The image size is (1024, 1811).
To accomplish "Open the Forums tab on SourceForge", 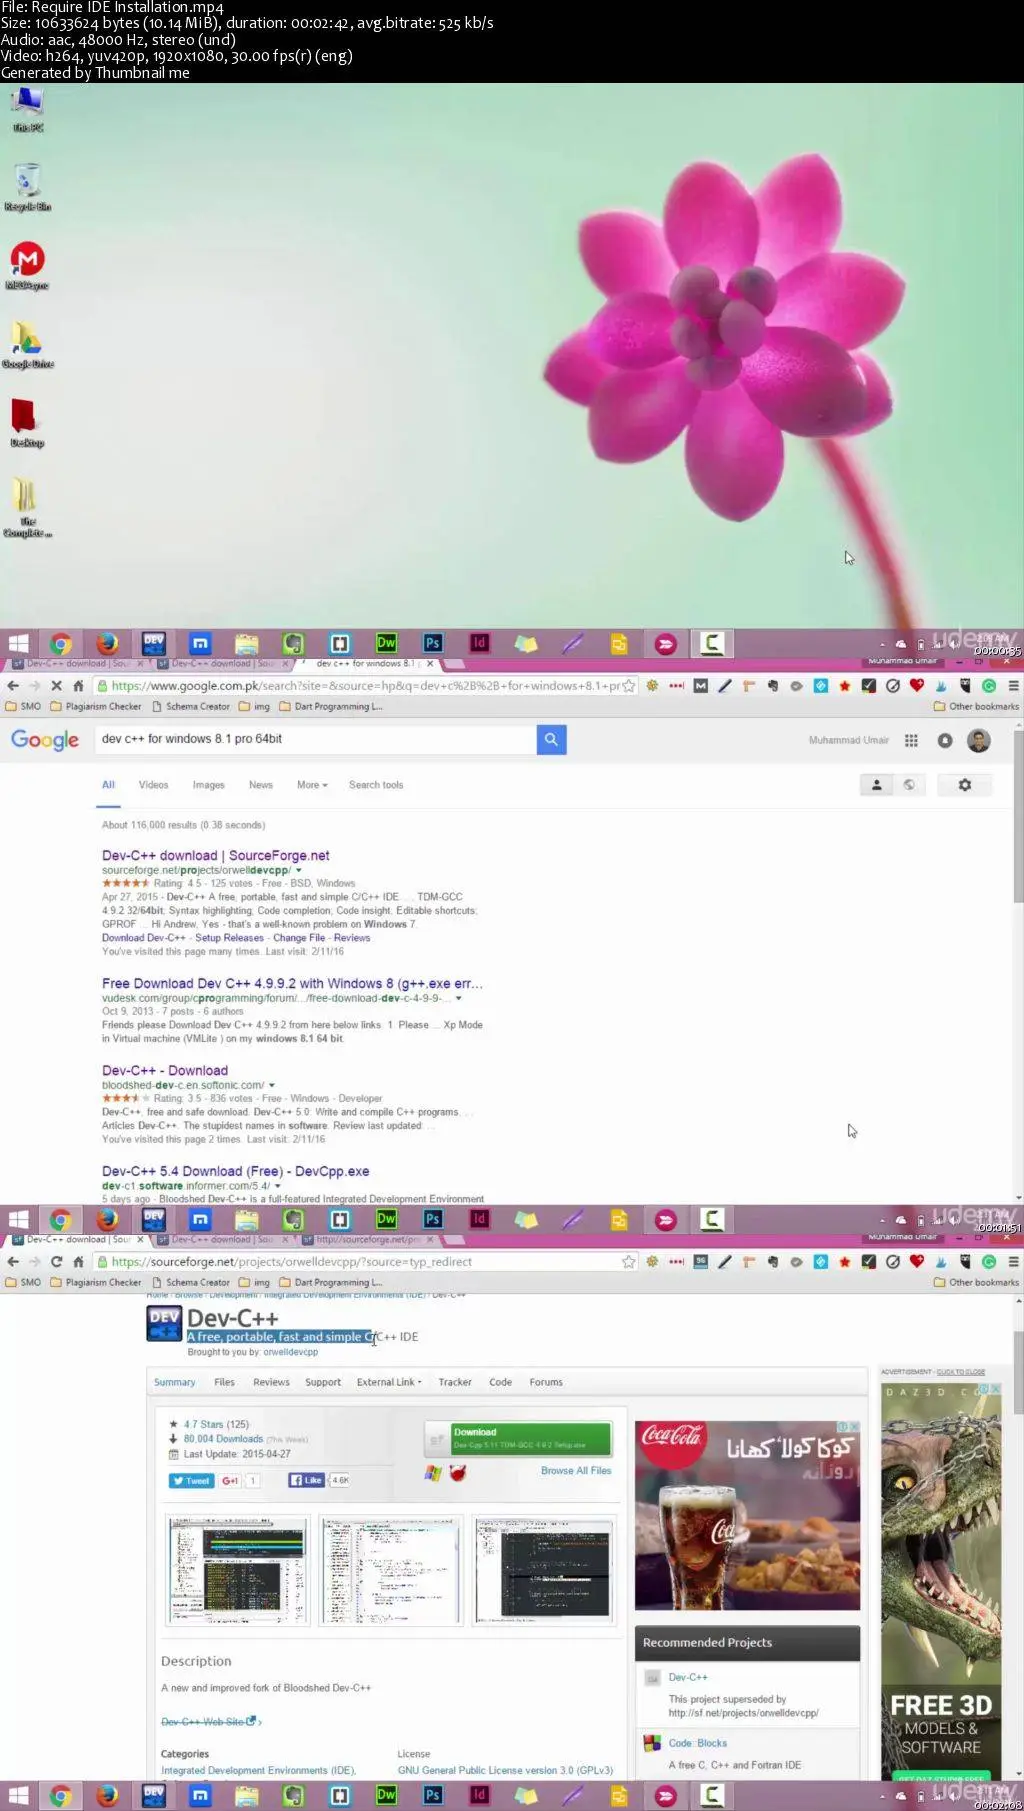I will 546,1382.
